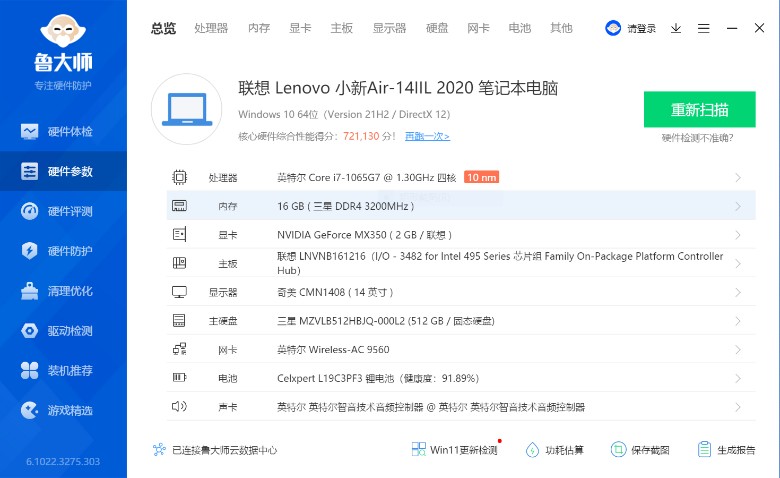Open 游戏精选 games section
This screenshot has height=478, width=780.
tap(63, 410)
